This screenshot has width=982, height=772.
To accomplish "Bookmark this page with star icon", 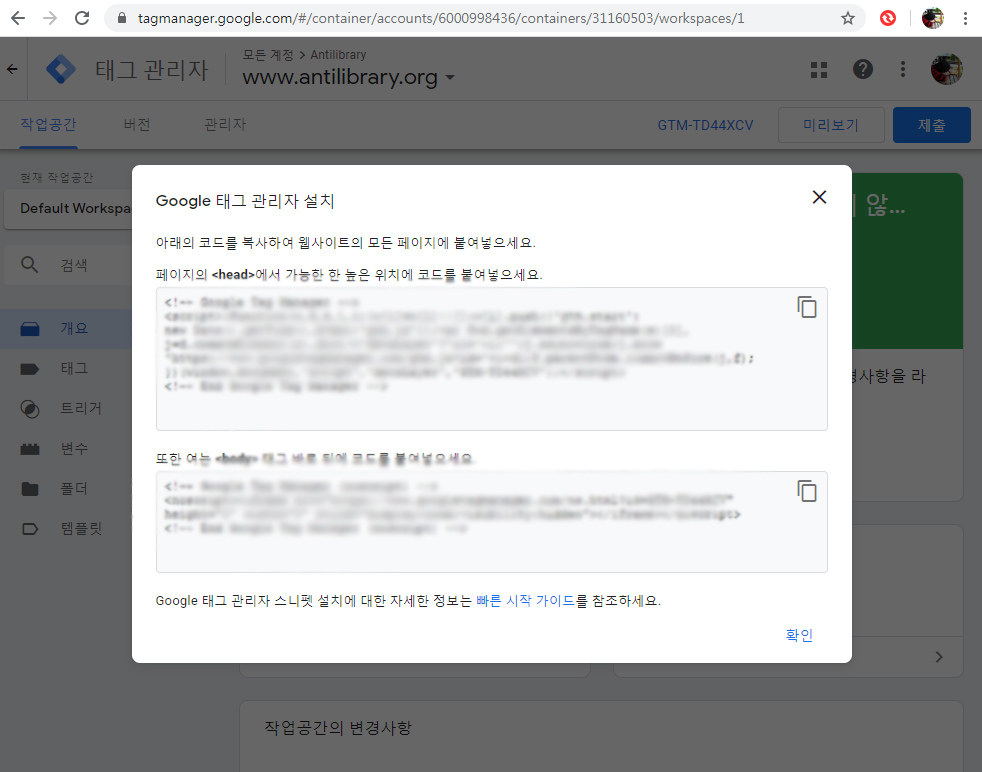I will click(847, 18).
